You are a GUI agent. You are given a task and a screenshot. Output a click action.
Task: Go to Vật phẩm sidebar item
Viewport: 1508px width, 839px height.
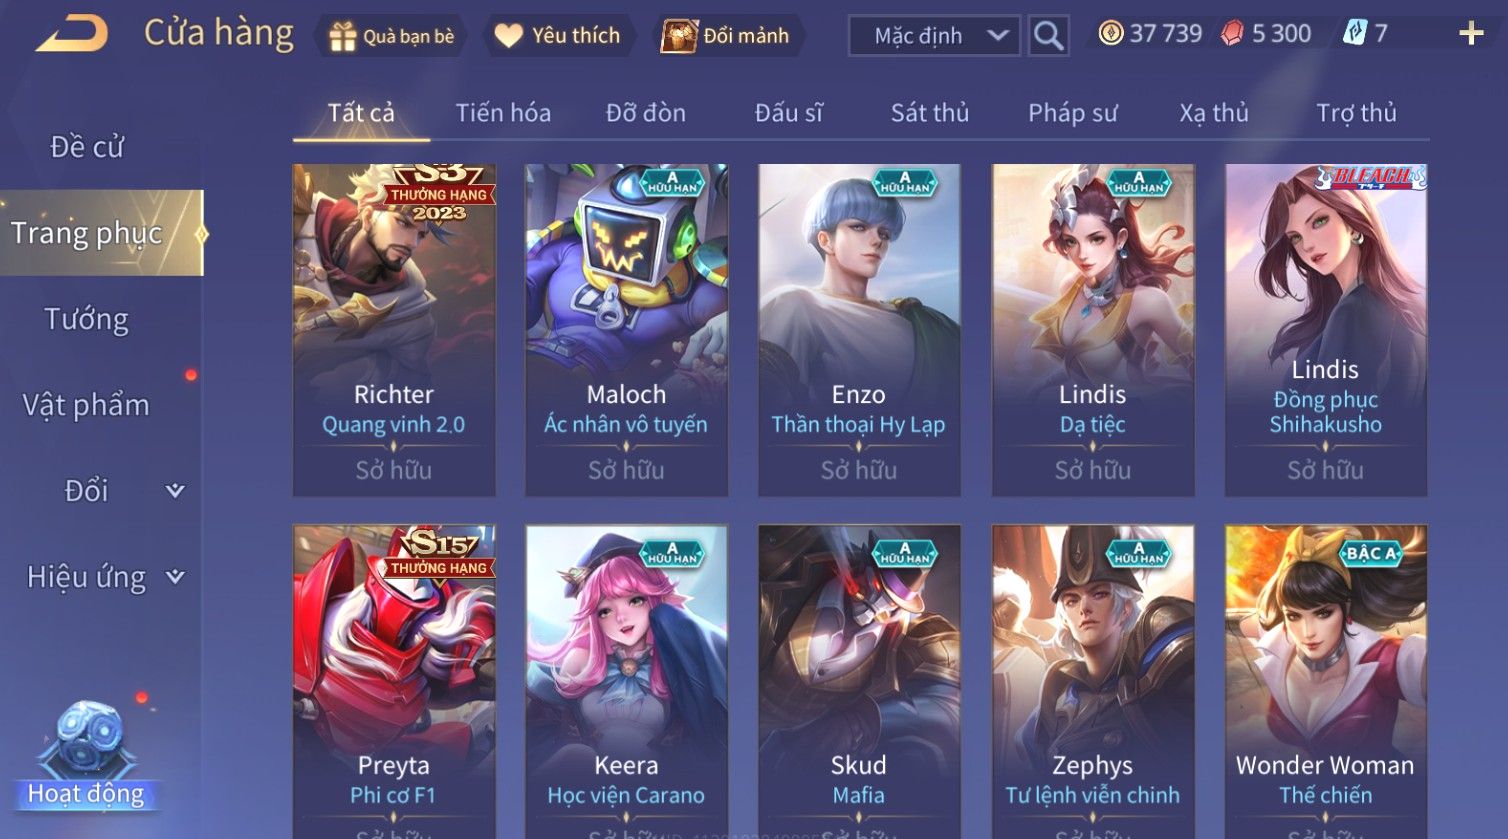pos(87,405)
